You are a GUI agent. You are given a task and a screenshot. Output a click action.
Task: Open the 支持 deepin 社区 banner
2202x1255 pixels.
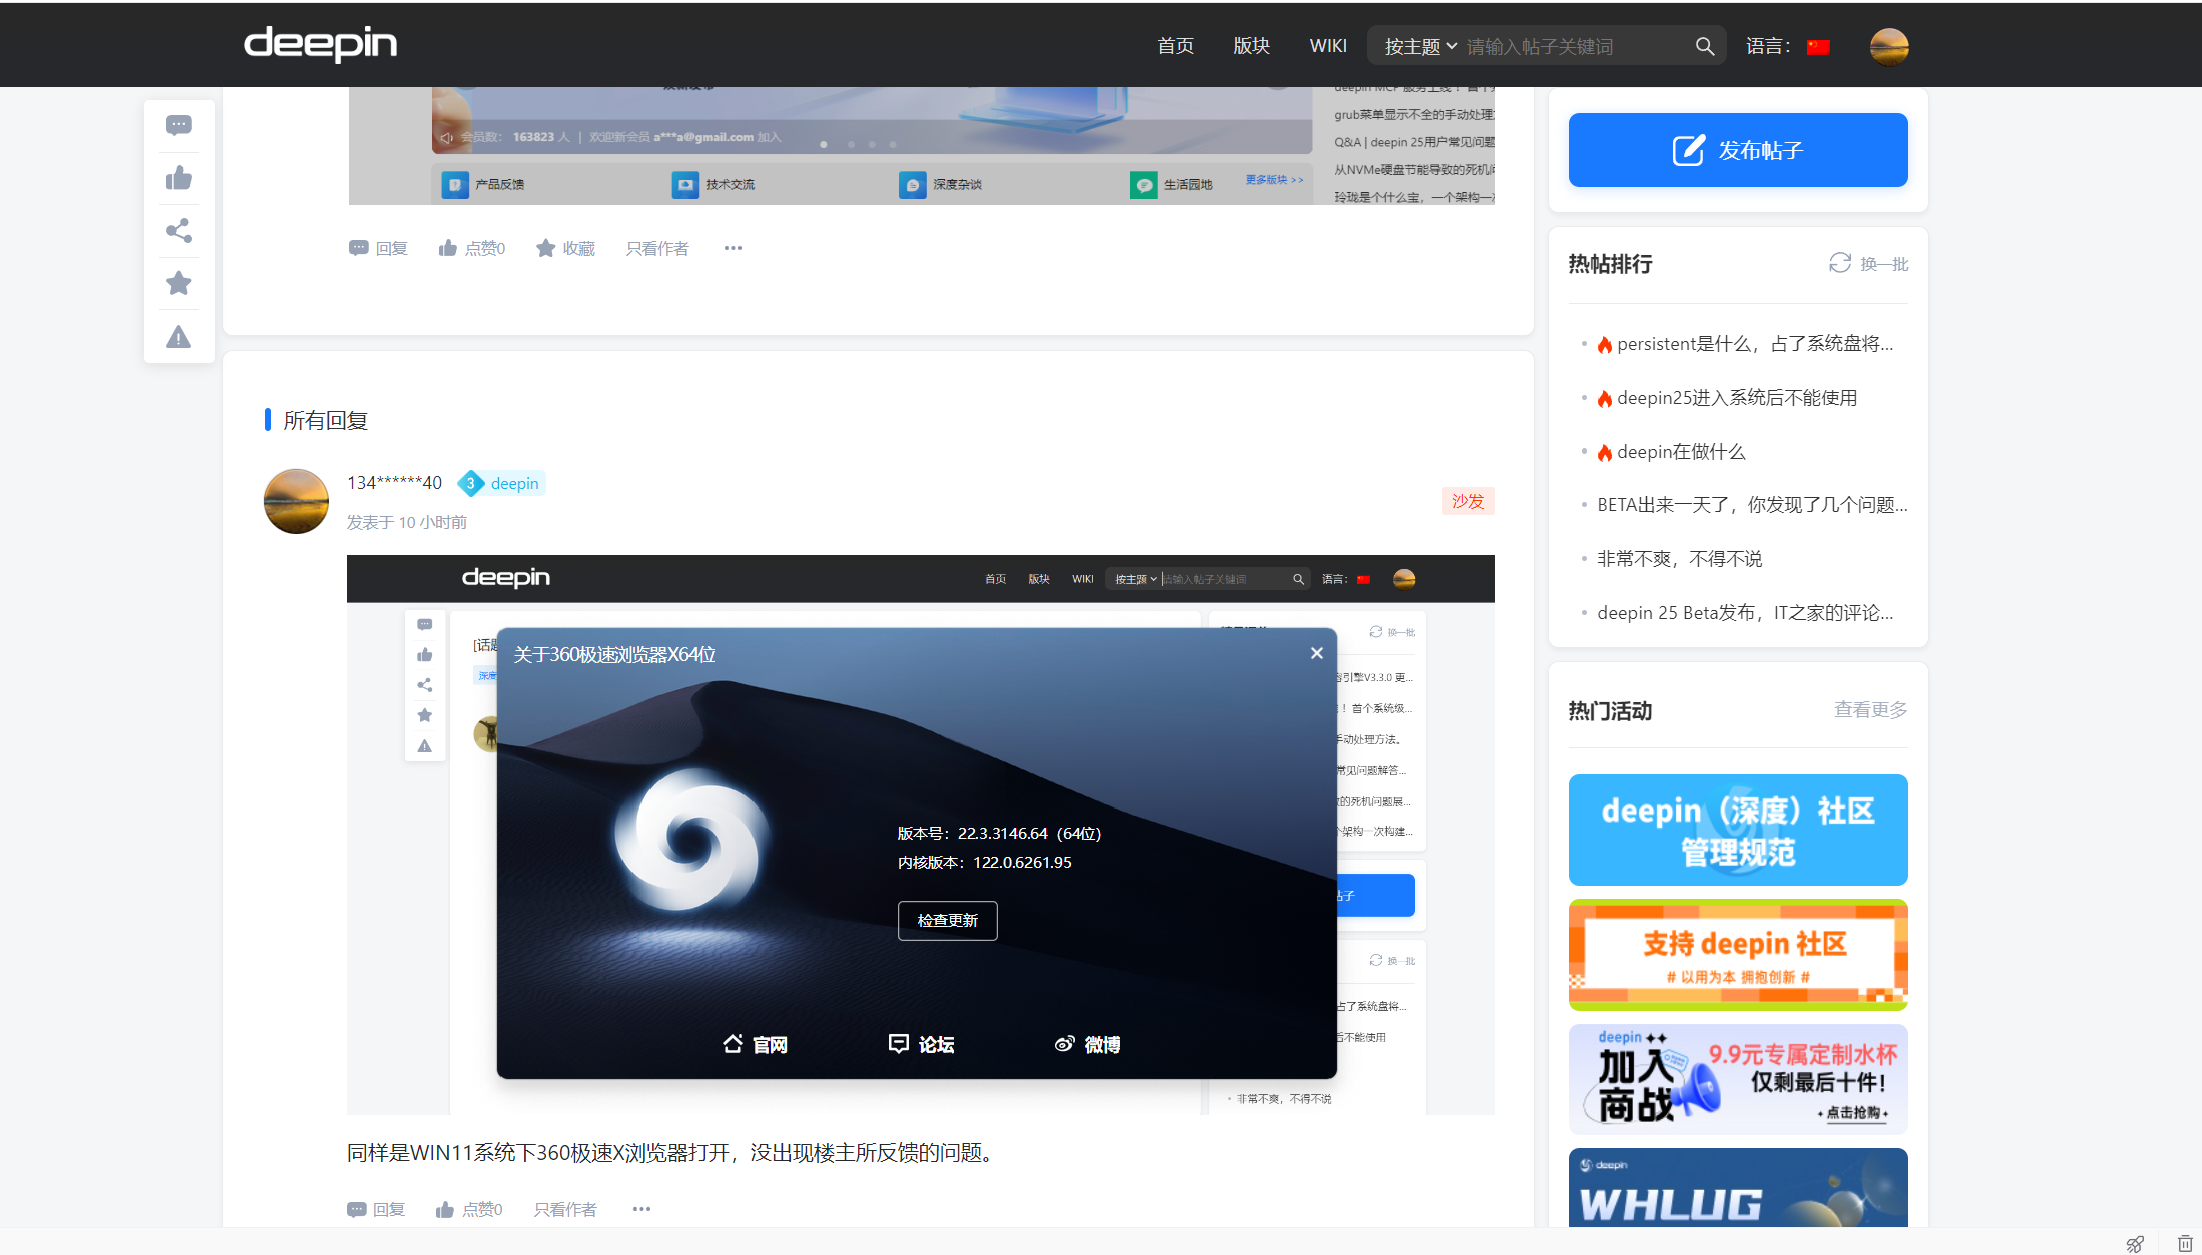1738,955
